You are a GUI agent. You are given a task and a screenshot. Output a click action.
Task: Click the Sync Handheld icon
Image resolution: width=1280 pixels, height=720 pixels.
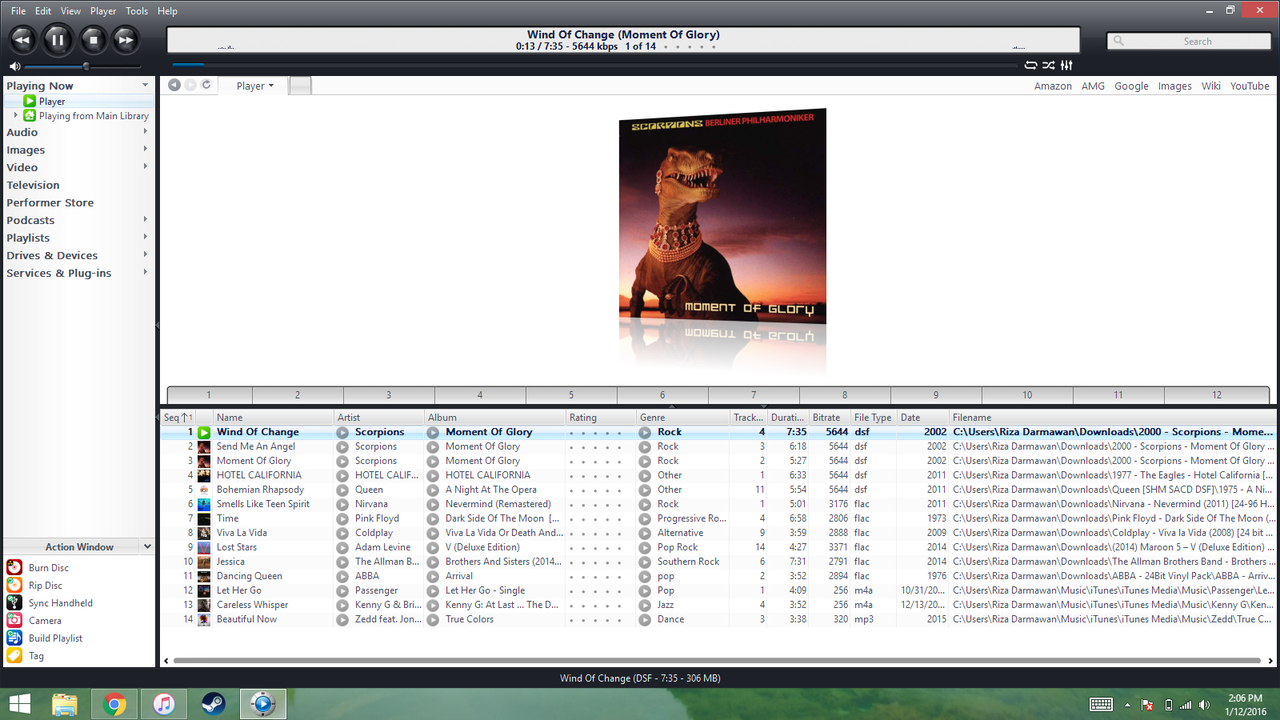pos(14,603)
